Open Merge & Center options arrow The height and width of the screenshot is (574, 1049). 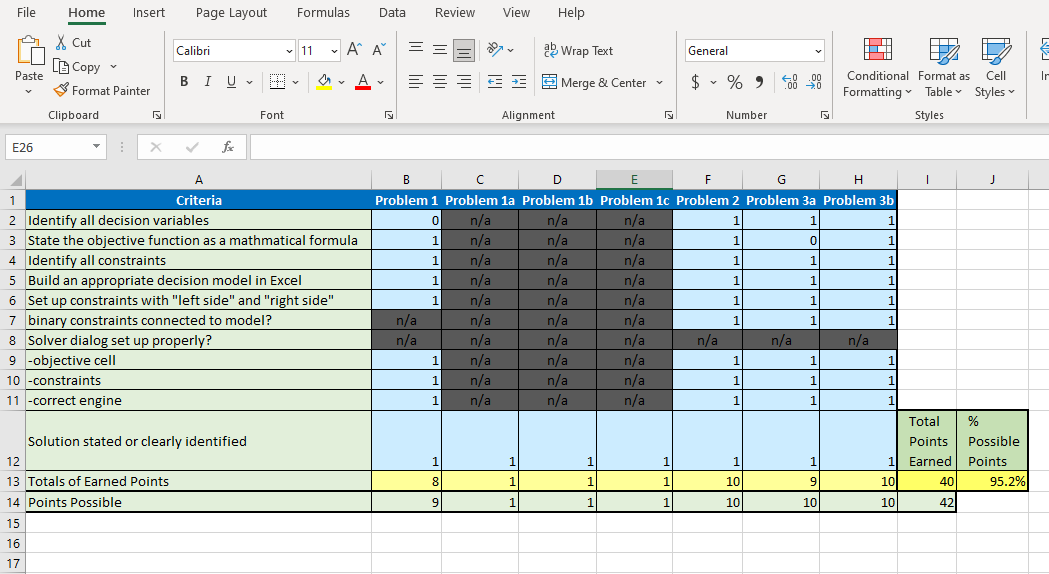coord(659,82)
